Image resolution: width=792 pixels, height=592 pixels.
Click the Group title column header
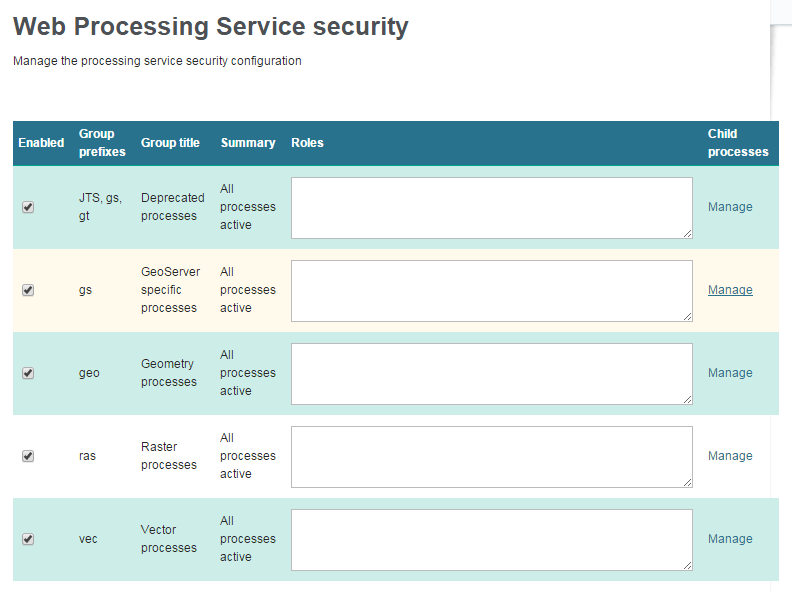pyautogui.click(x=170, y=143)
